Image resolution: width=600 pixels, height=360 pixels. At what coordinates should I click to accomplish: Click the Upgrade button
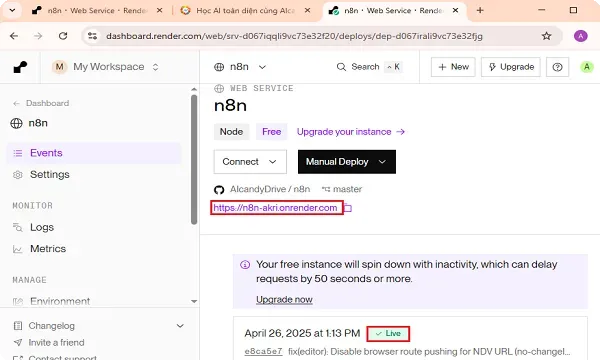[511, 67]
